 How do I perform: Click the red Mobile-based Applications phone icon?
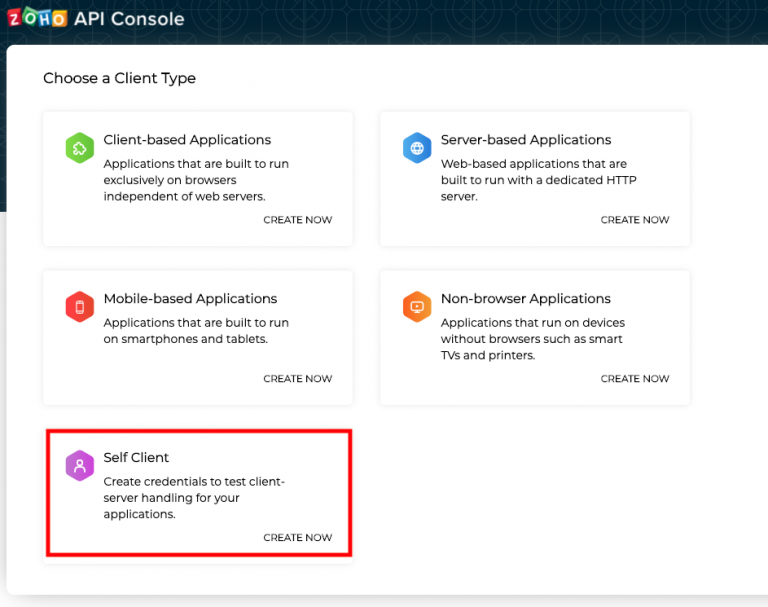point(80,307)
